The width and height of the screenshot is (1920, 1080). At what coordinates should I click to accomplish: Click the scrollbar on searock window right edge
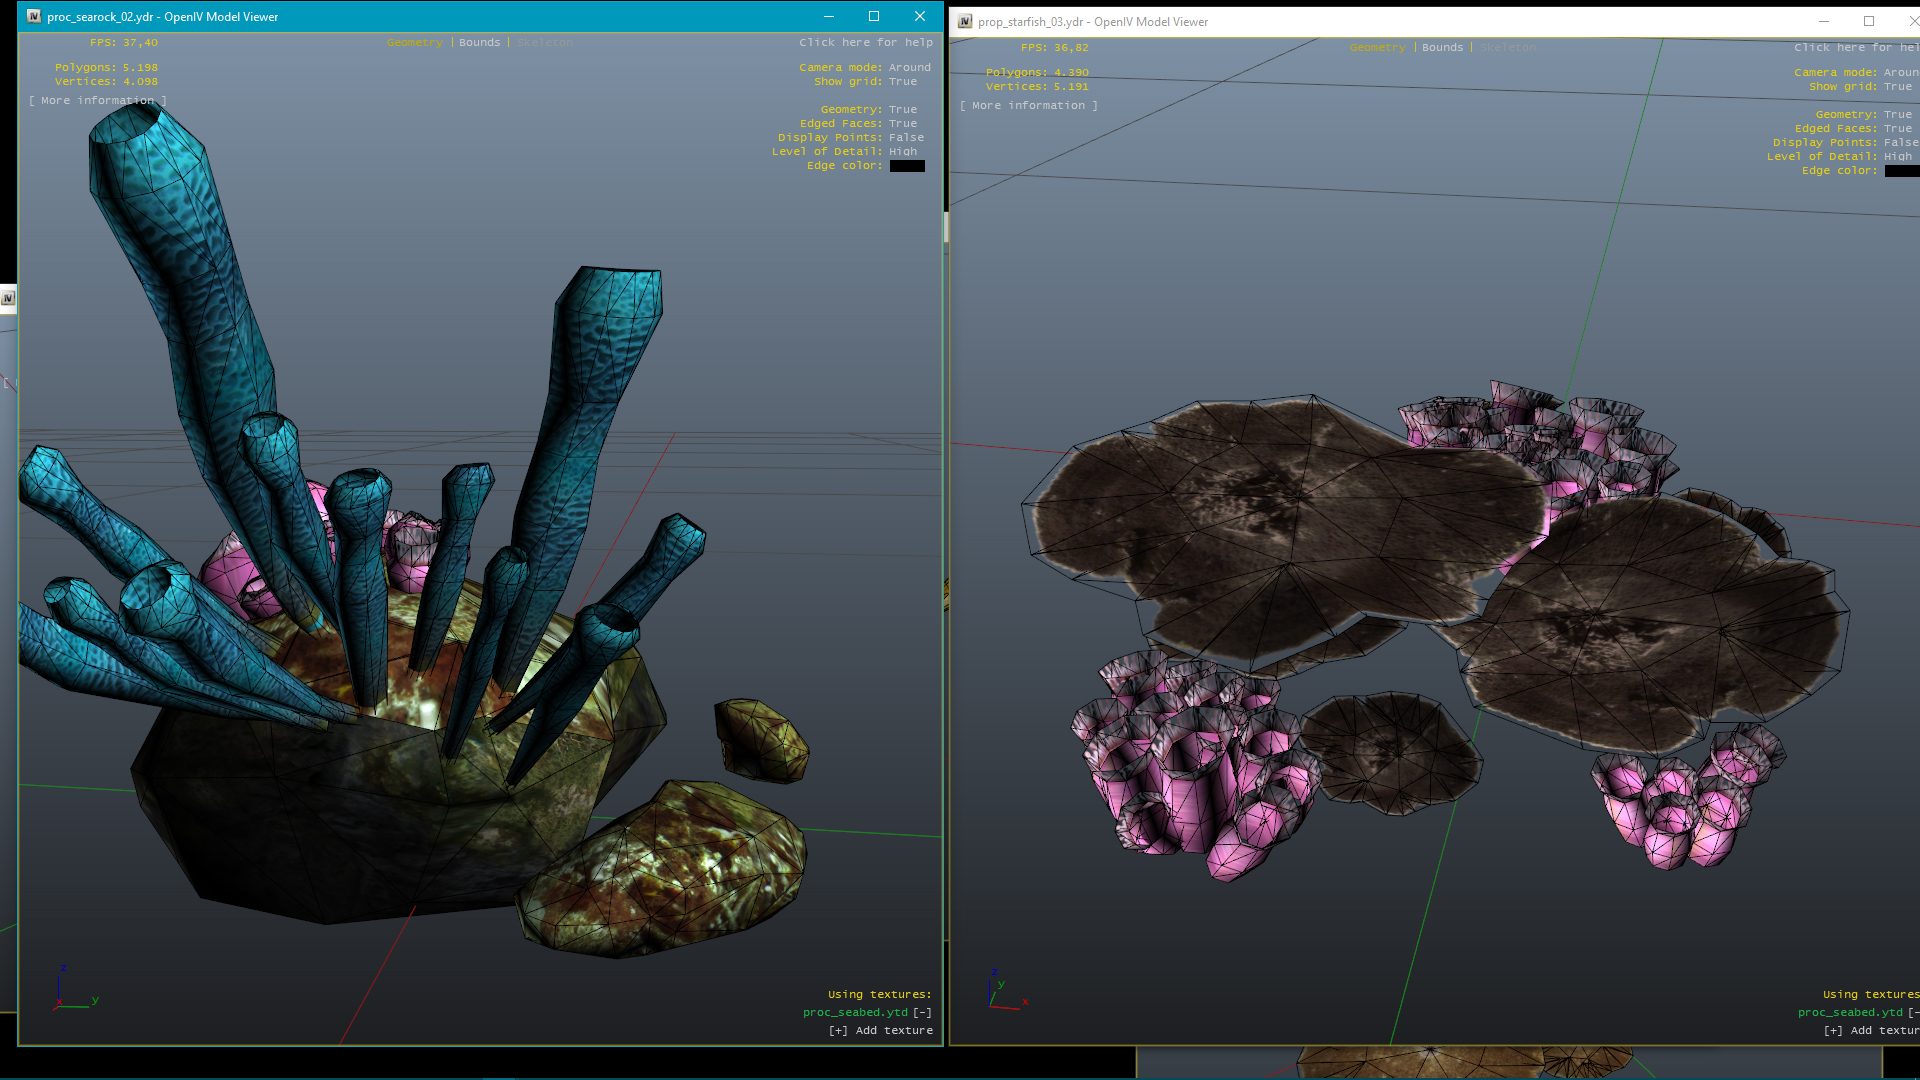click(x=944, y=227)
